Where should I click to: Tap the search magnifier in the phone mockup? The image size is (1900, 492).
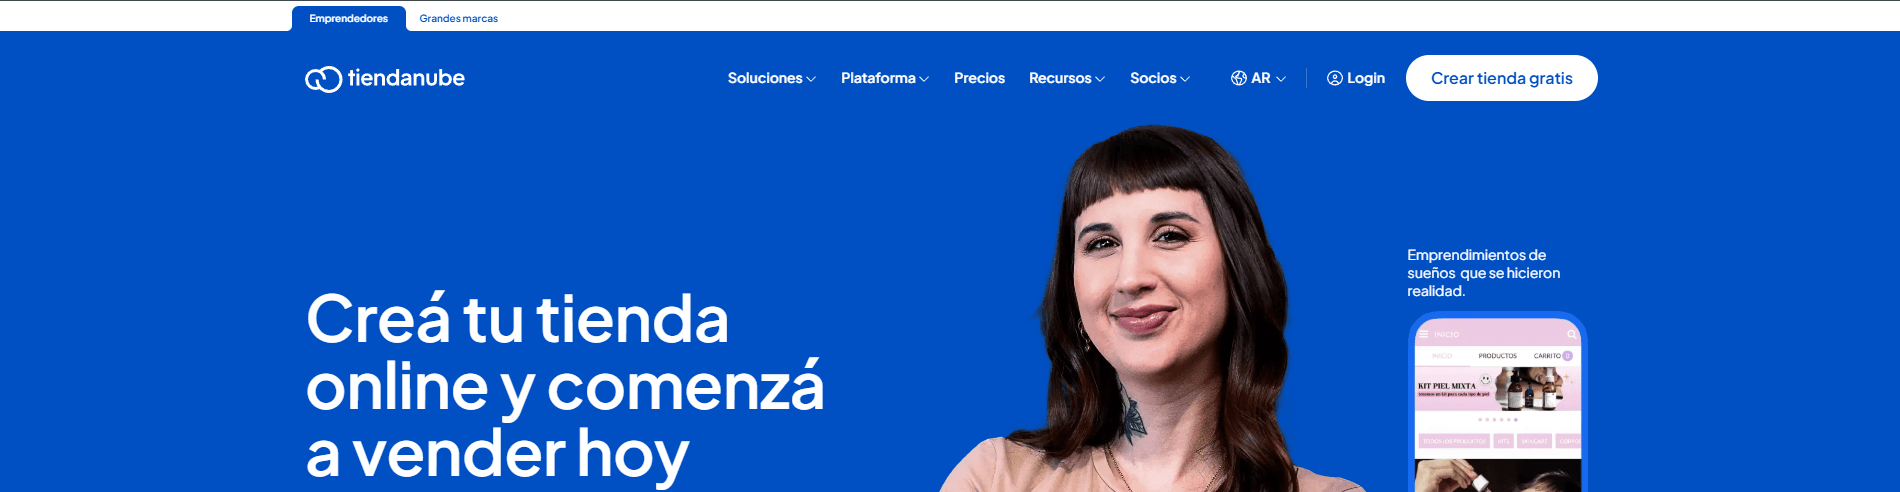[x=1571, y=334]
